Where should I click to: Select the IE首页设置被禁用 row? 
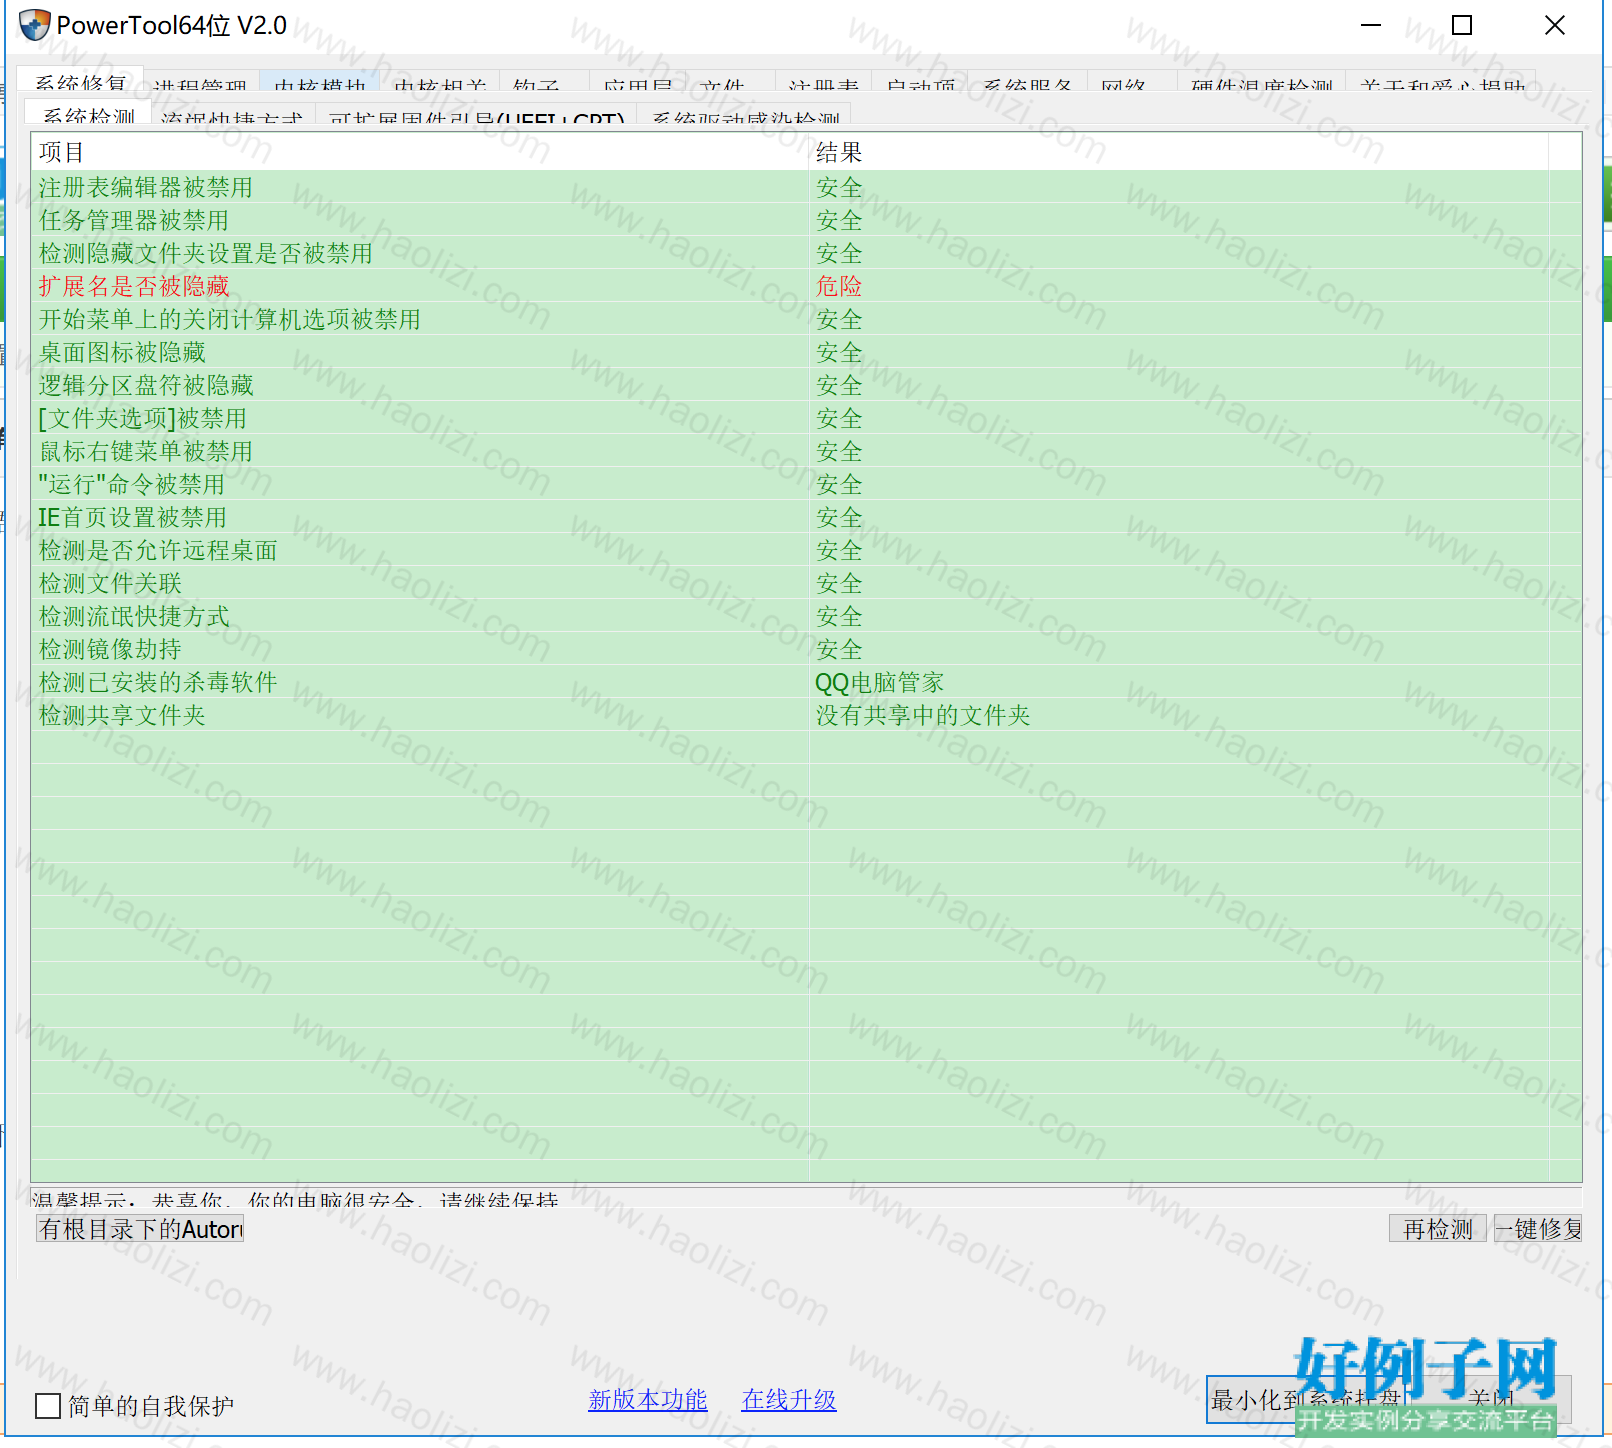(x=806, y=517)
